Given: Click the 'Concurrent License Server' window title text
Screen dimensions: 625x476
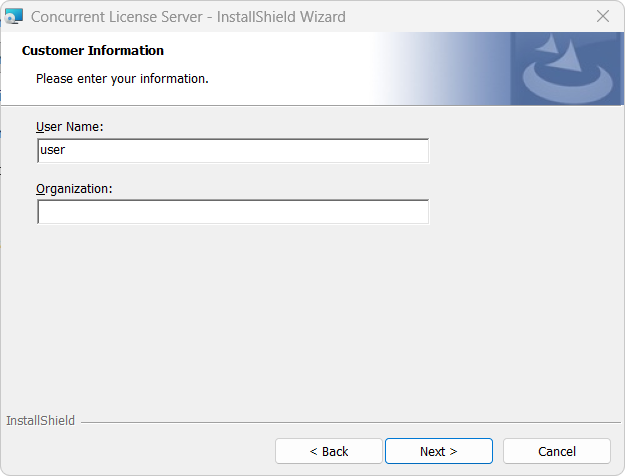Looking at the screenshot, I should tap(117, 17).
